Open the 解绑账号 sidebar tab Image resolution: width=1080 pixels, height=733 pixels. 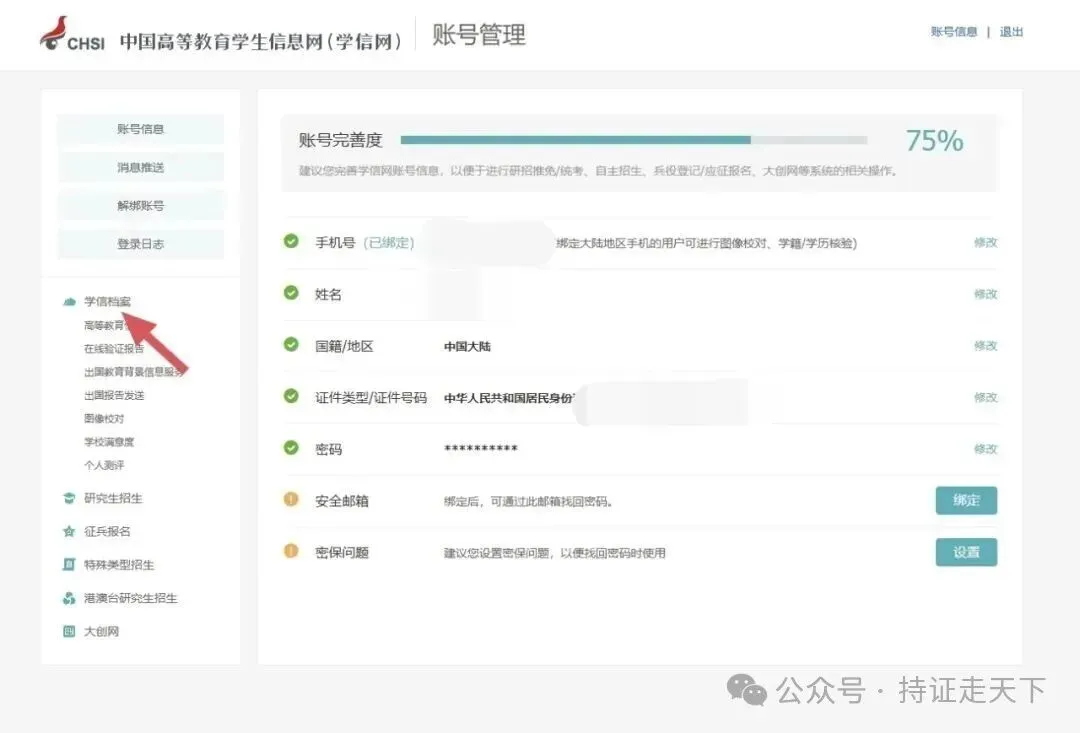click(x=141, y=205)
